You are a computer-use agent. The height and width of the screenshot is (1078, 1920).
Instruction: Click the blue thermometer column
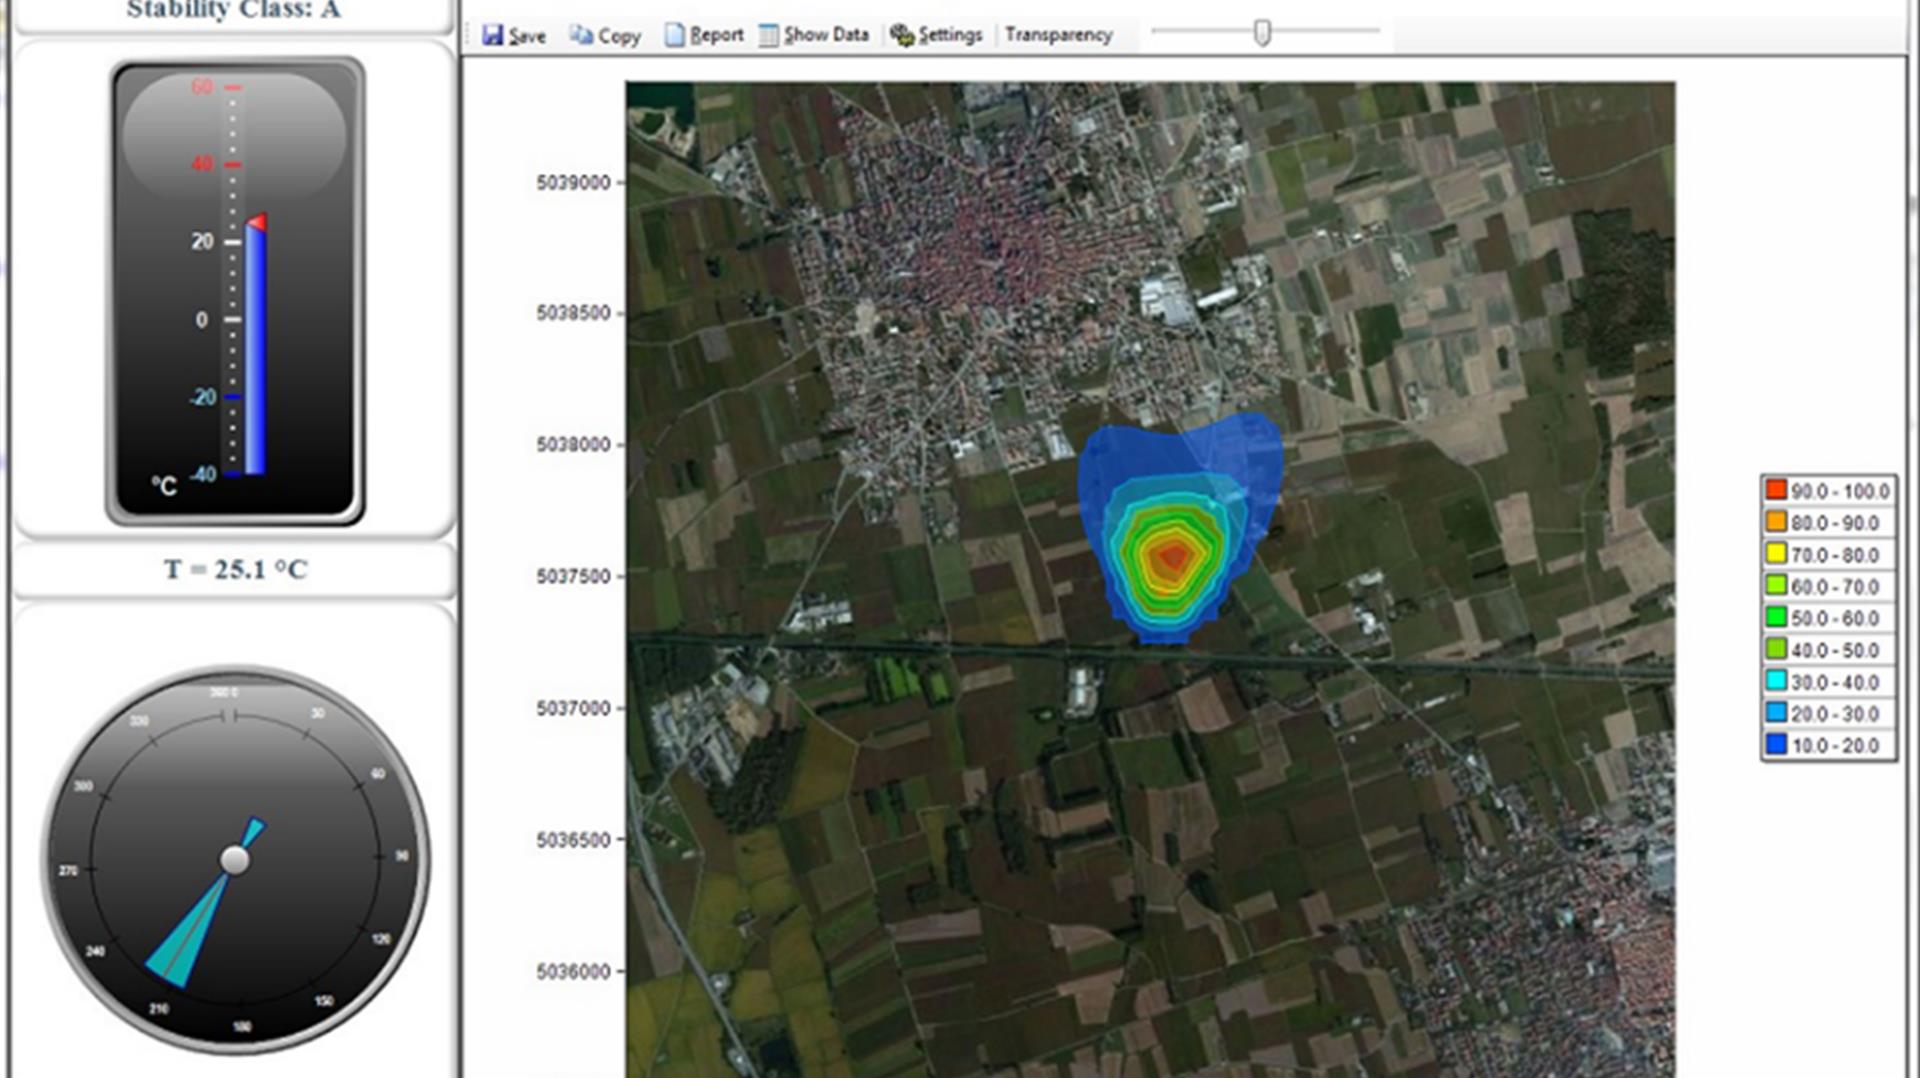pyautogui.click(x=256, y=352)
